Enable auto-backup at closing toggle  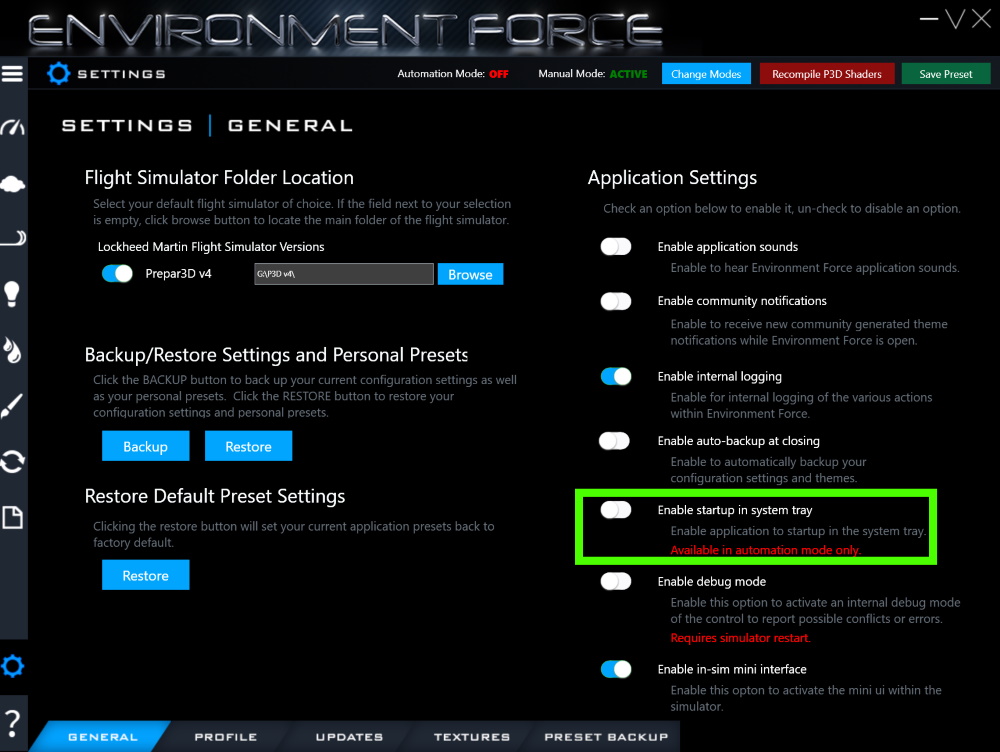[x=615, y=441]
